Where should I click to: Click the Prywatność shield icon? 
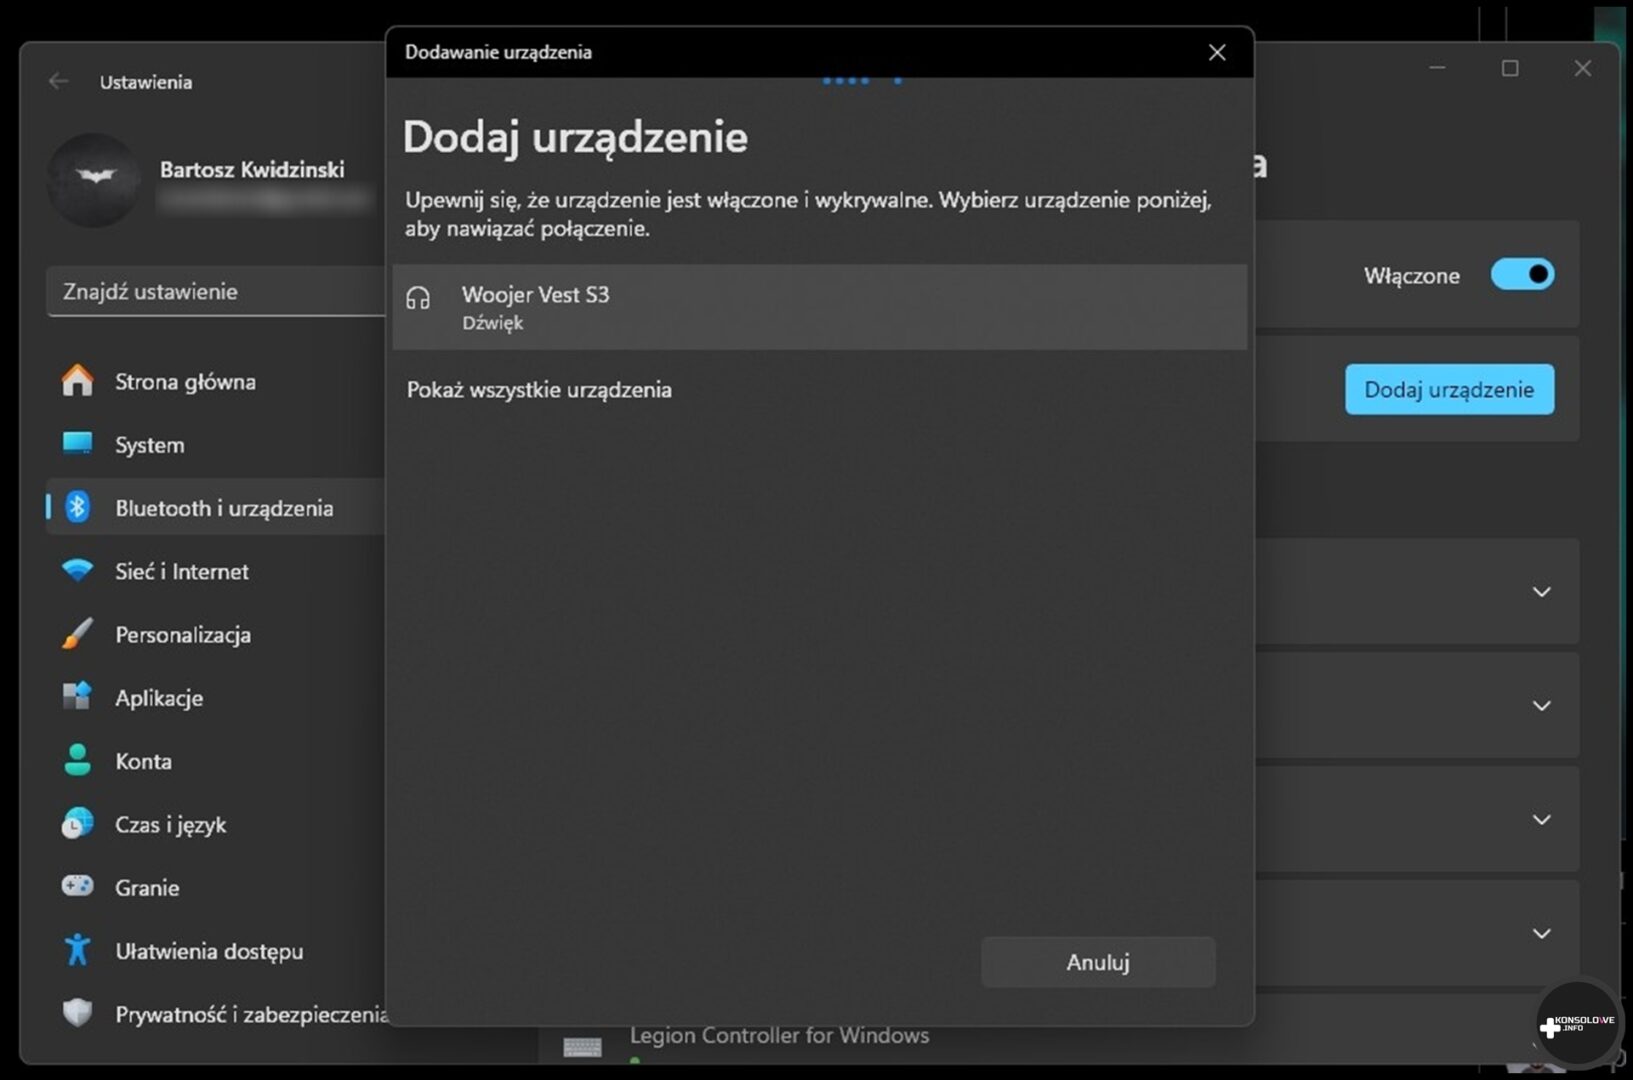coord(77,1013)
